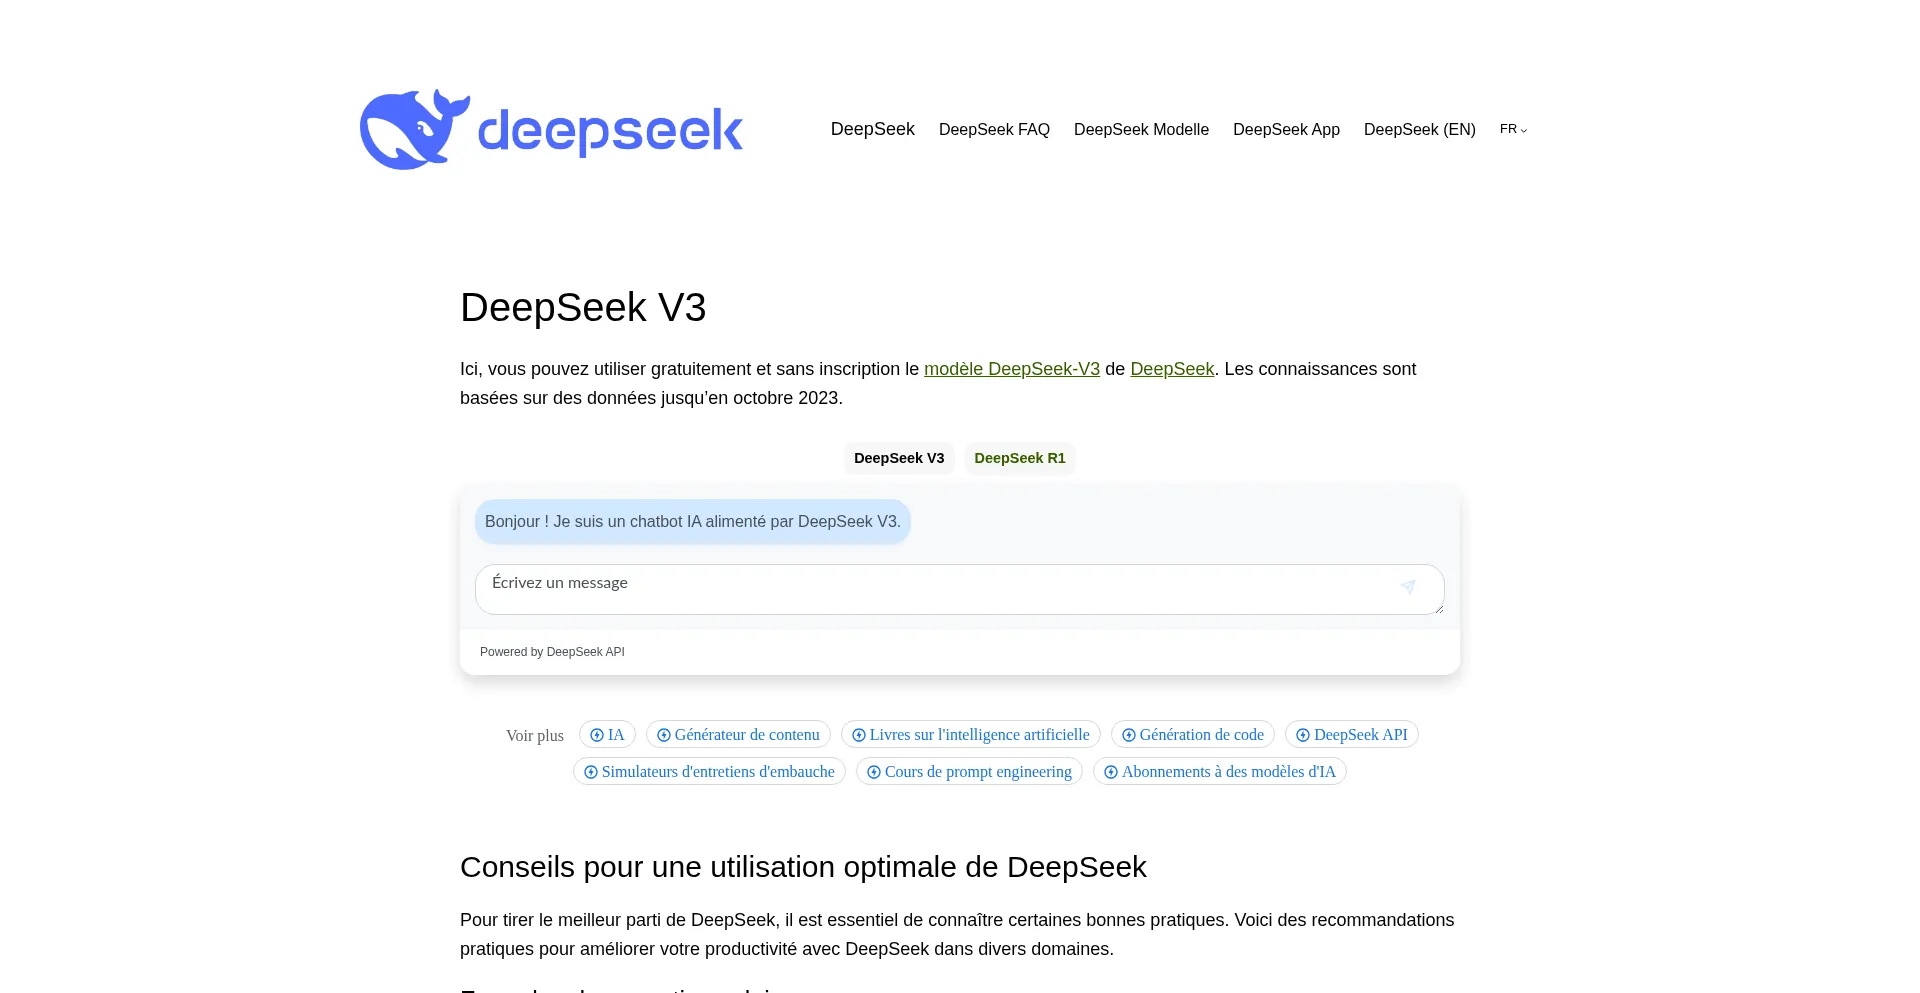Open DeepSeek menu item in navigation
Image resolution: width=1920 pixels, height=993 pixels.
pos(872,129)
